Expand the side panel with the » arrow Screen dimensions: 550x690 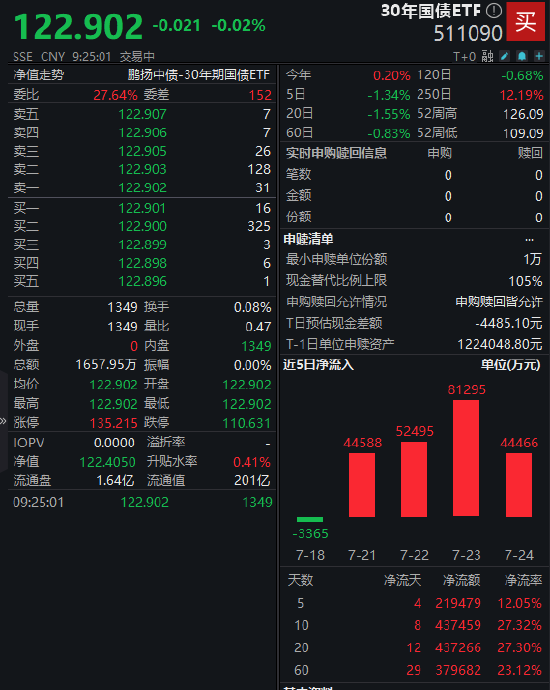3,421
